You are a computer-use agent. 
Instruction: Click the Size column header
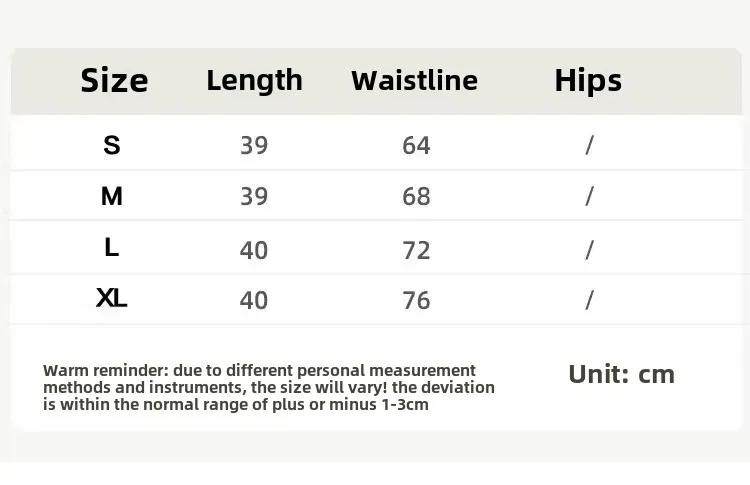pos(114,80)
